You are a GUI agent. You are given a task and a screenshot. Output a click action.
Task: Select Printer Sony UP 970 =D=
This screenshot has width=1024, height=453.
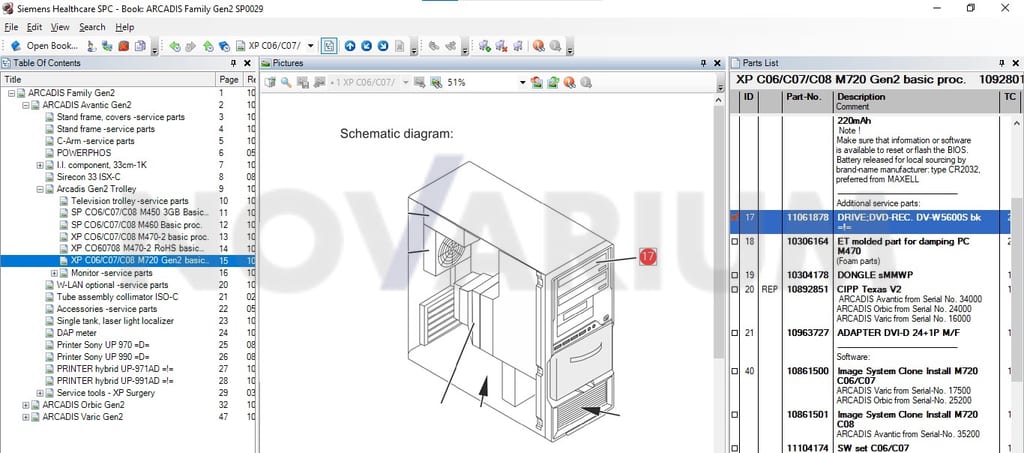(x=105, y=345)
